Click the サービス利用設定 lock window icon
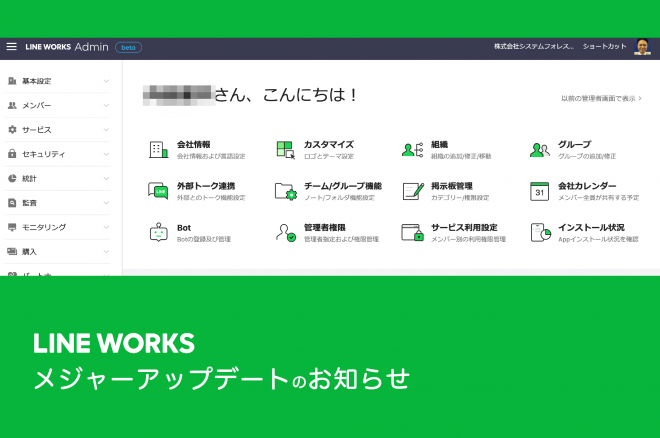 tap(412, 232)
